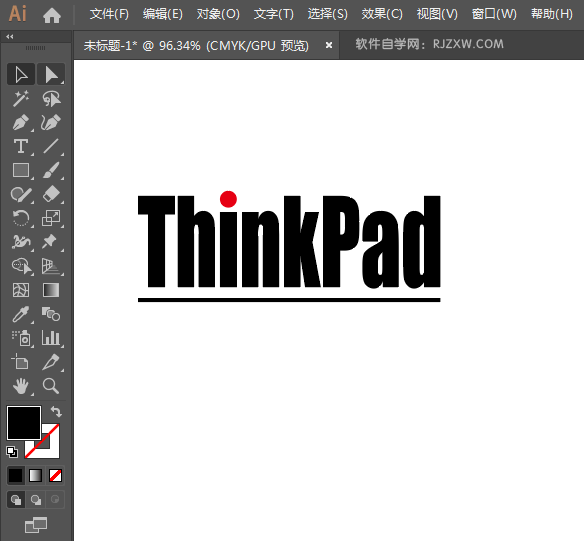584x541 pixels.
Task: Select the Eyedropper tool
Action: [x=20, y=314]
